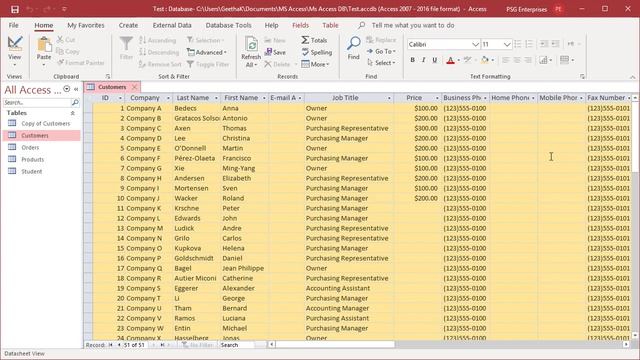Open the gridlines options
The height and width of the screenshot is (360, 640).
click(545, 60)
